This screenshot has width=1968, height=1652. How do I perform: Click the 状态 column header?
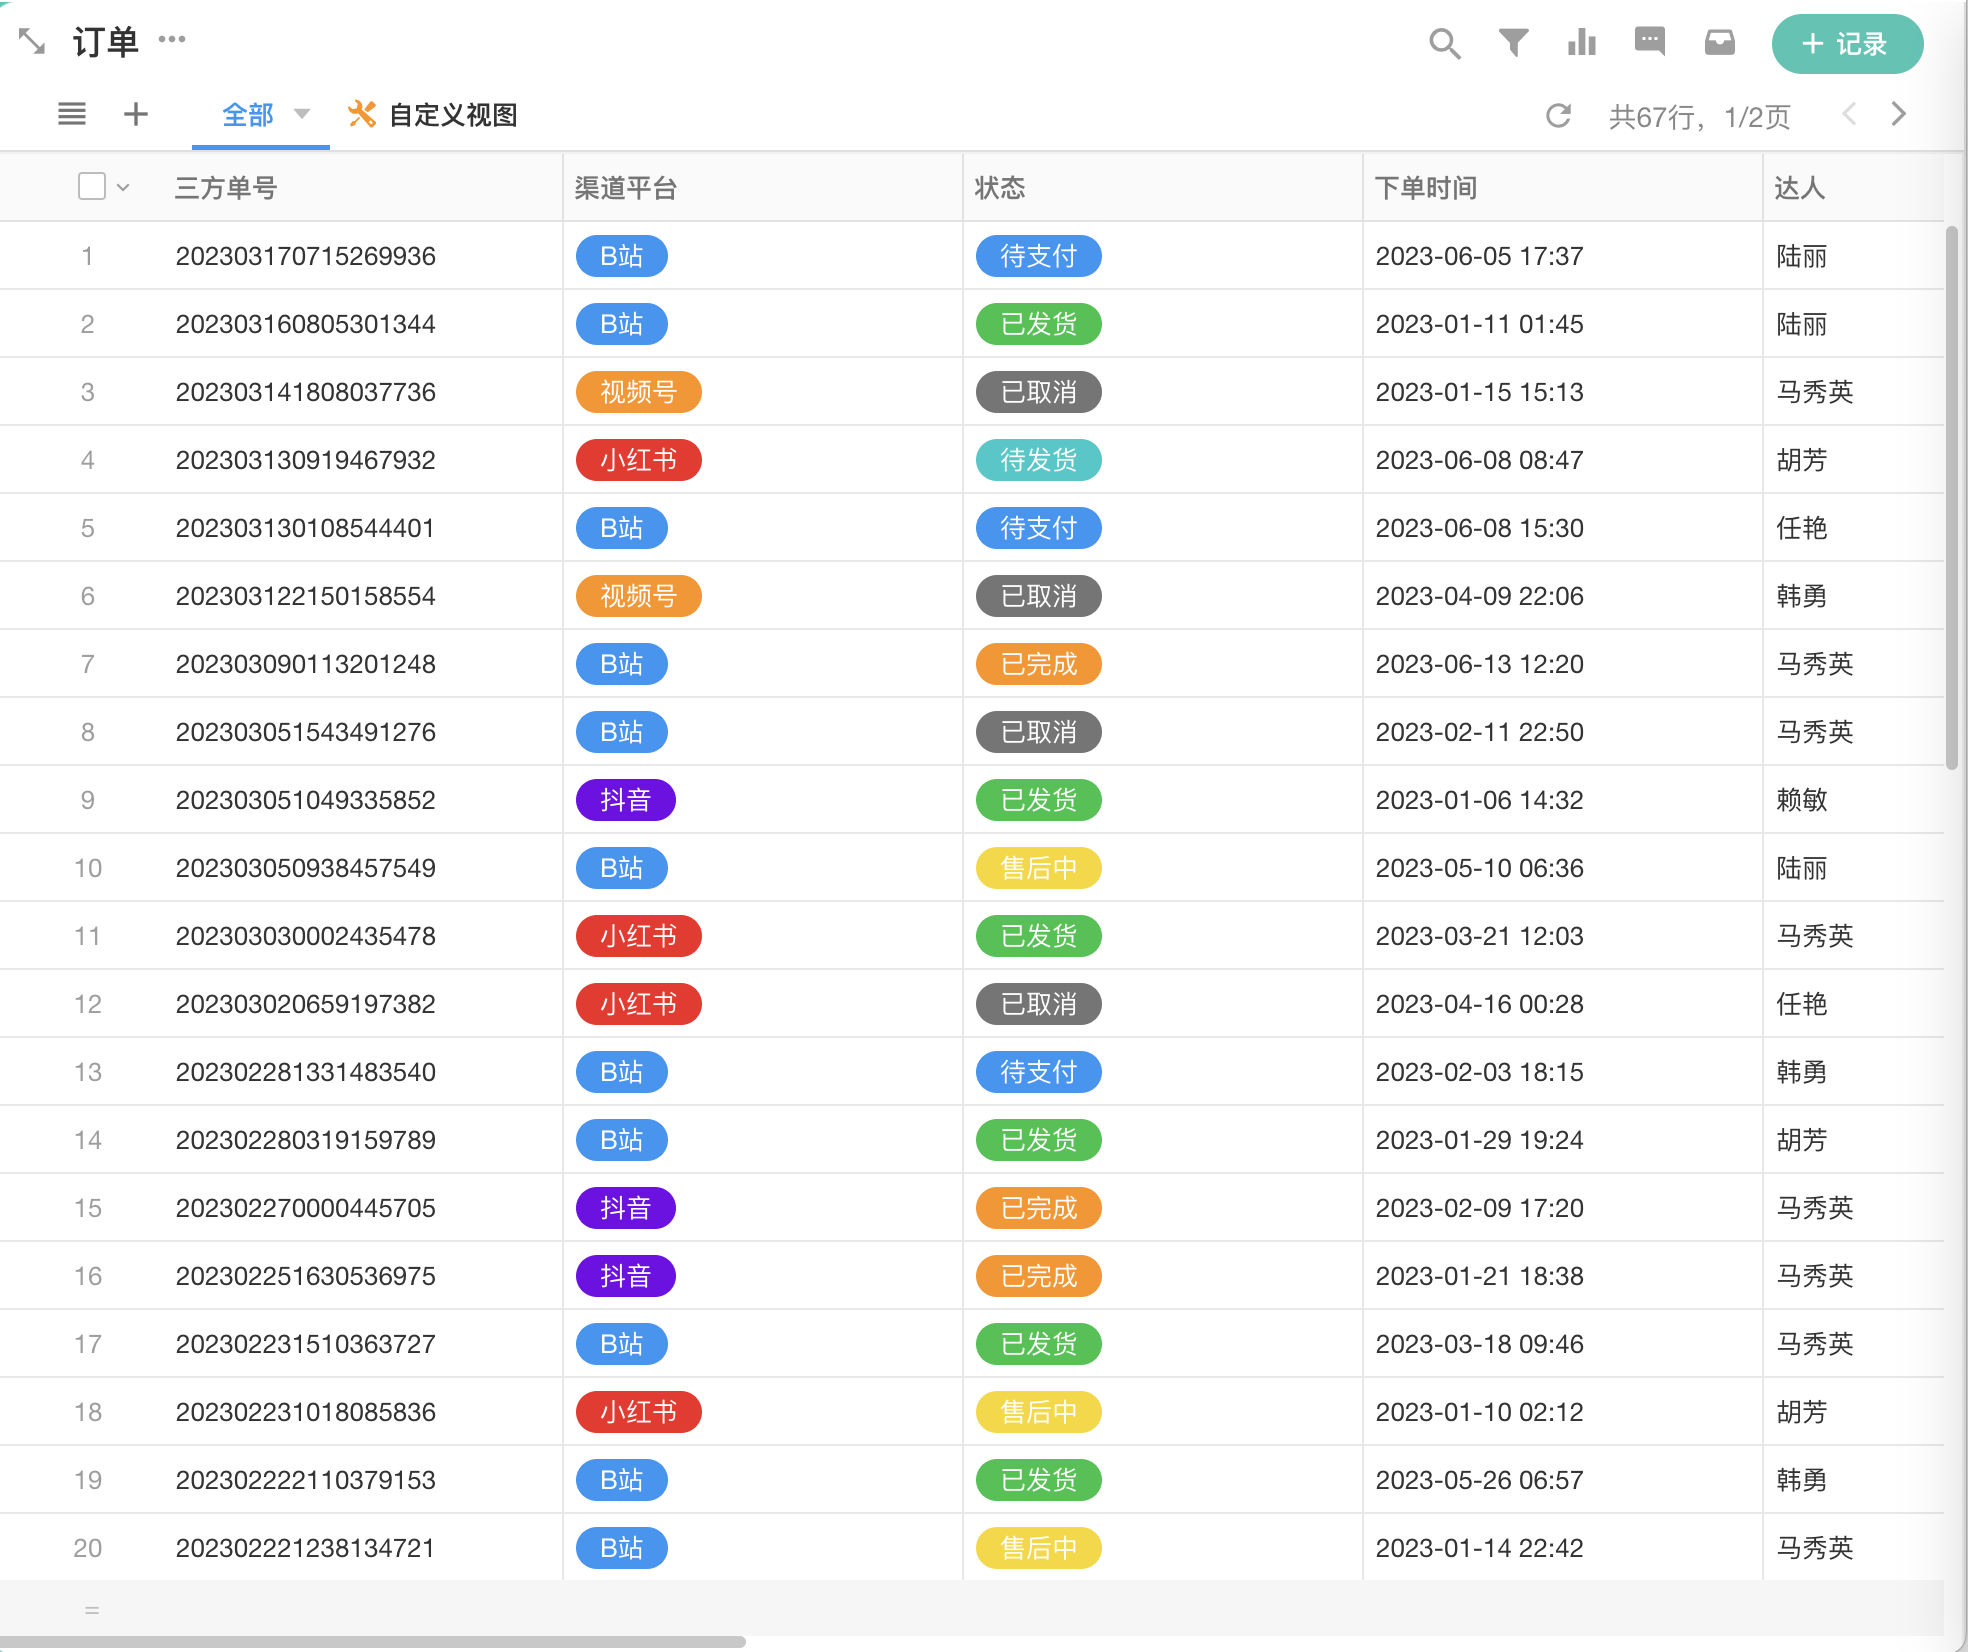pos(1000,188)
